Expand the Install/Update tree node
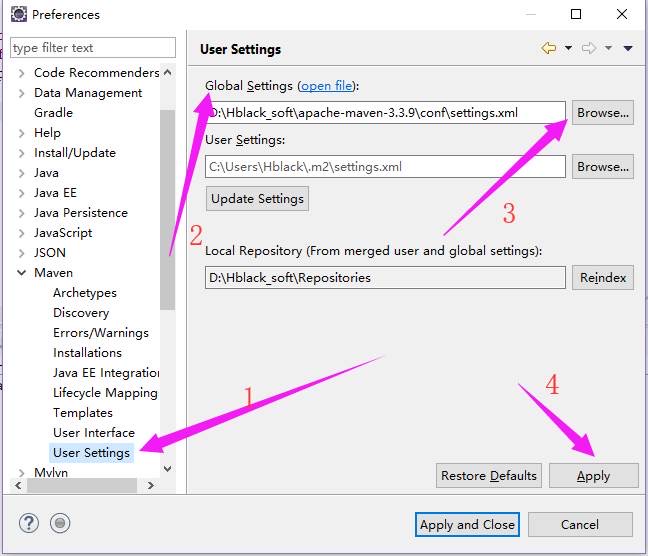The image size is (648, 556). [22, 153]
